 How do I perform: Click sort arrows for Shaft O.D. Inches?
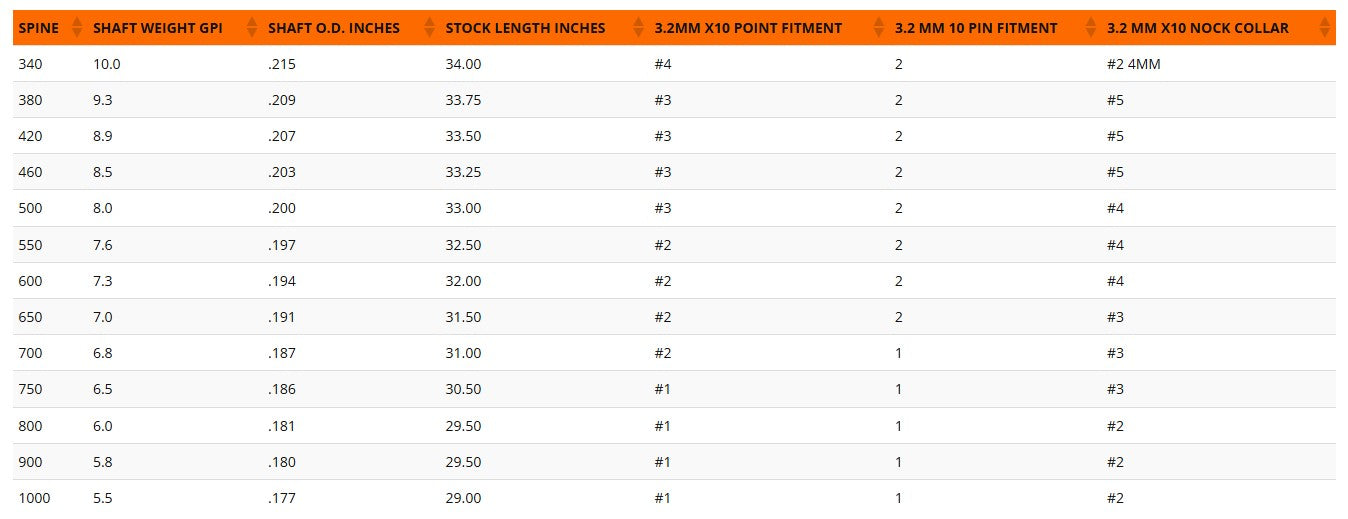(430, 28)
